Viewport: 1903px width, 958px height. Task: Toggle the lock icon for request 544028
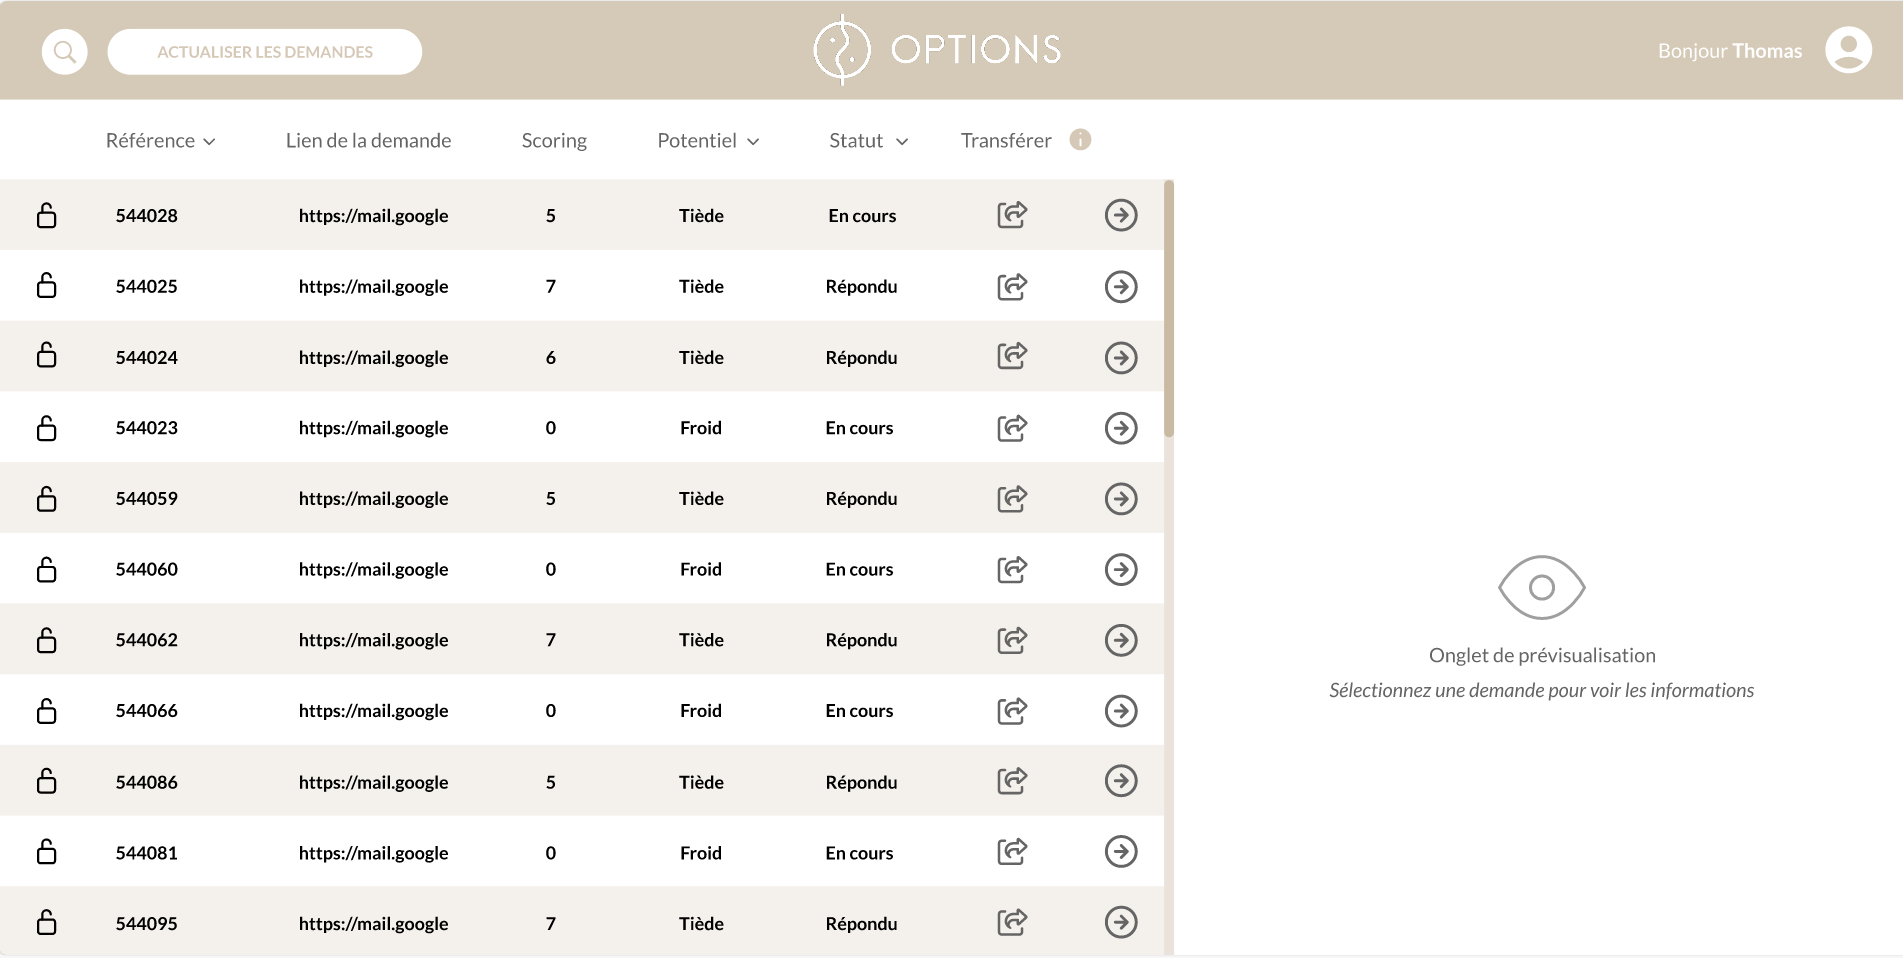coord(46,214)
